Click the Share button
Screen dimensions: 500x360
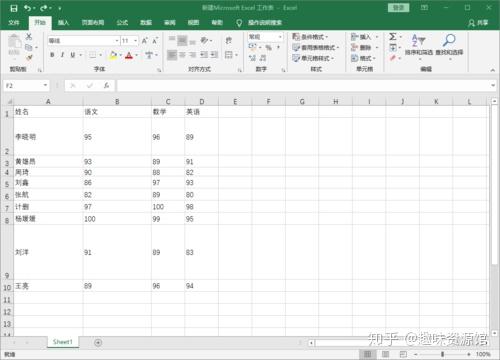click(x=478, y=23)
